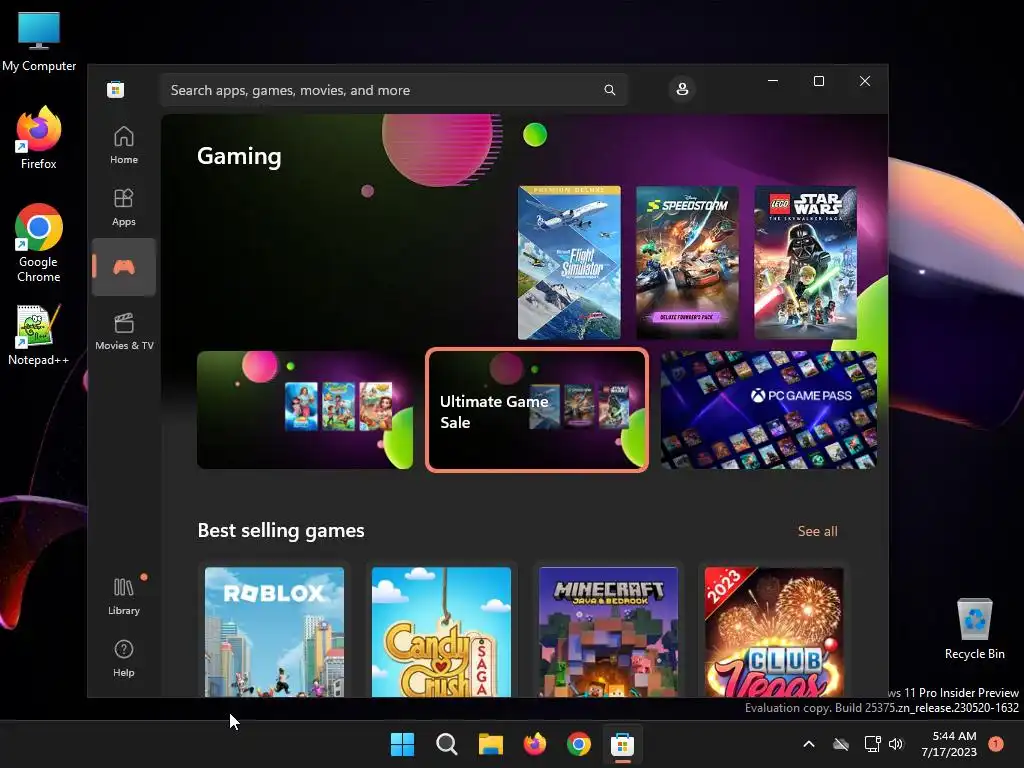Screen dimensions: 1024x768
Task: Open the family games collection banner
Action: coord(305,409)
